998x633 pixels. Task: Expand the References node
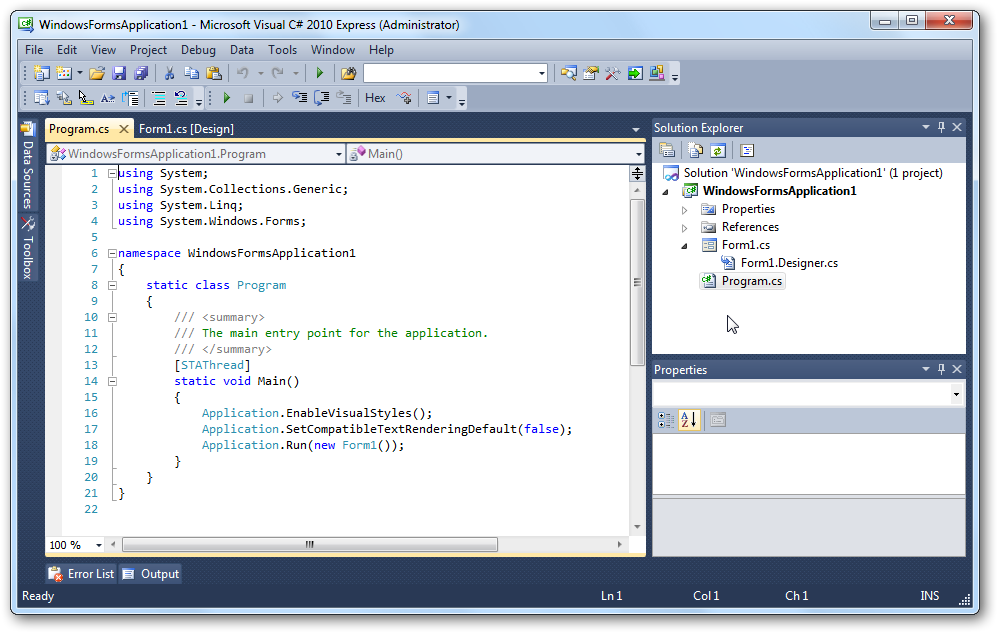point(684,226)
